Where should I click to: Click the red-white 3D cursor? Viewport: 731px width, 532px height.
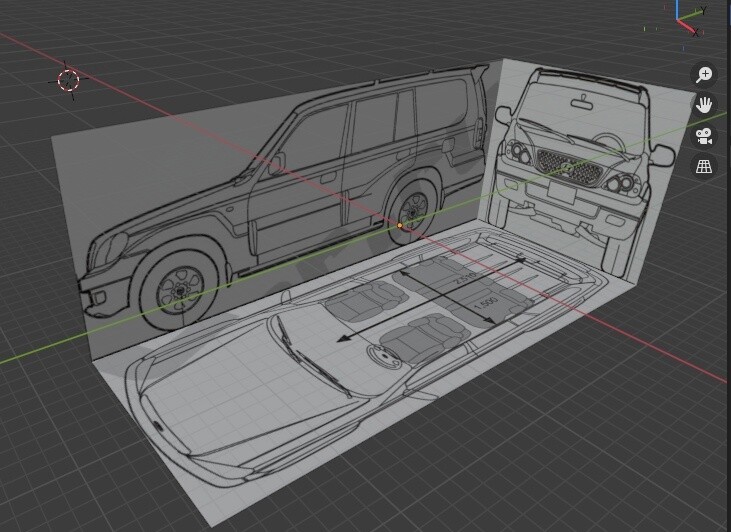pyautogui.click(x=69, y=80)
